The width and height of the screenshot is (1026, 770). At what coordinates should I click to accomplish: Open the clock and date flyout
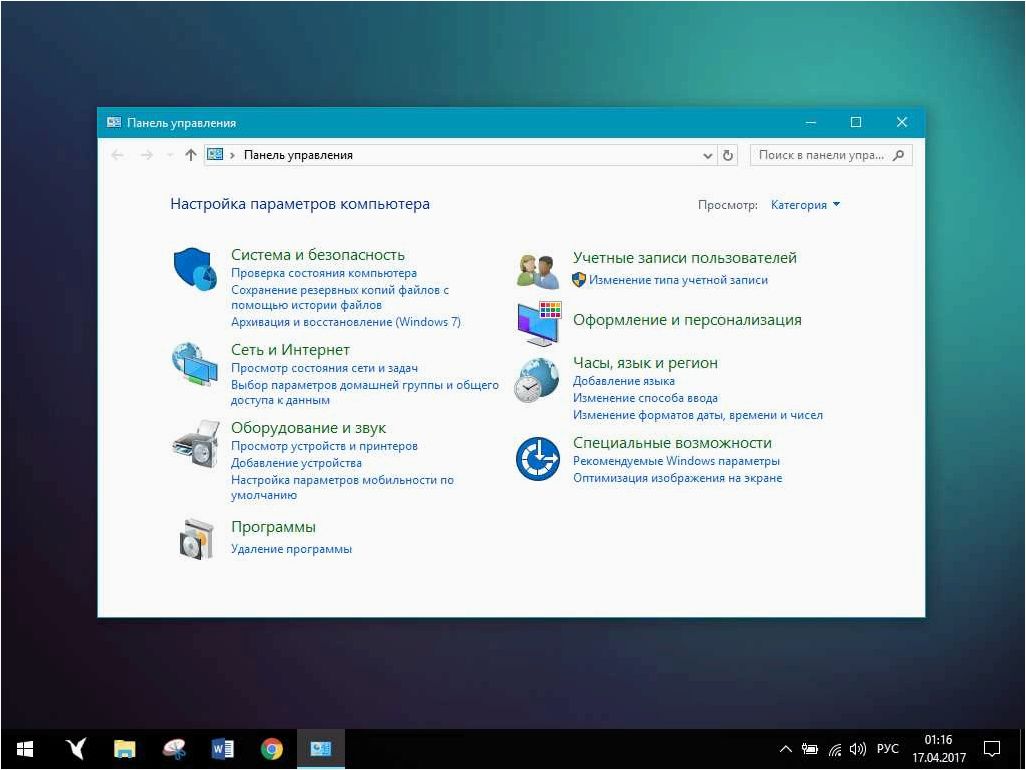939,748
